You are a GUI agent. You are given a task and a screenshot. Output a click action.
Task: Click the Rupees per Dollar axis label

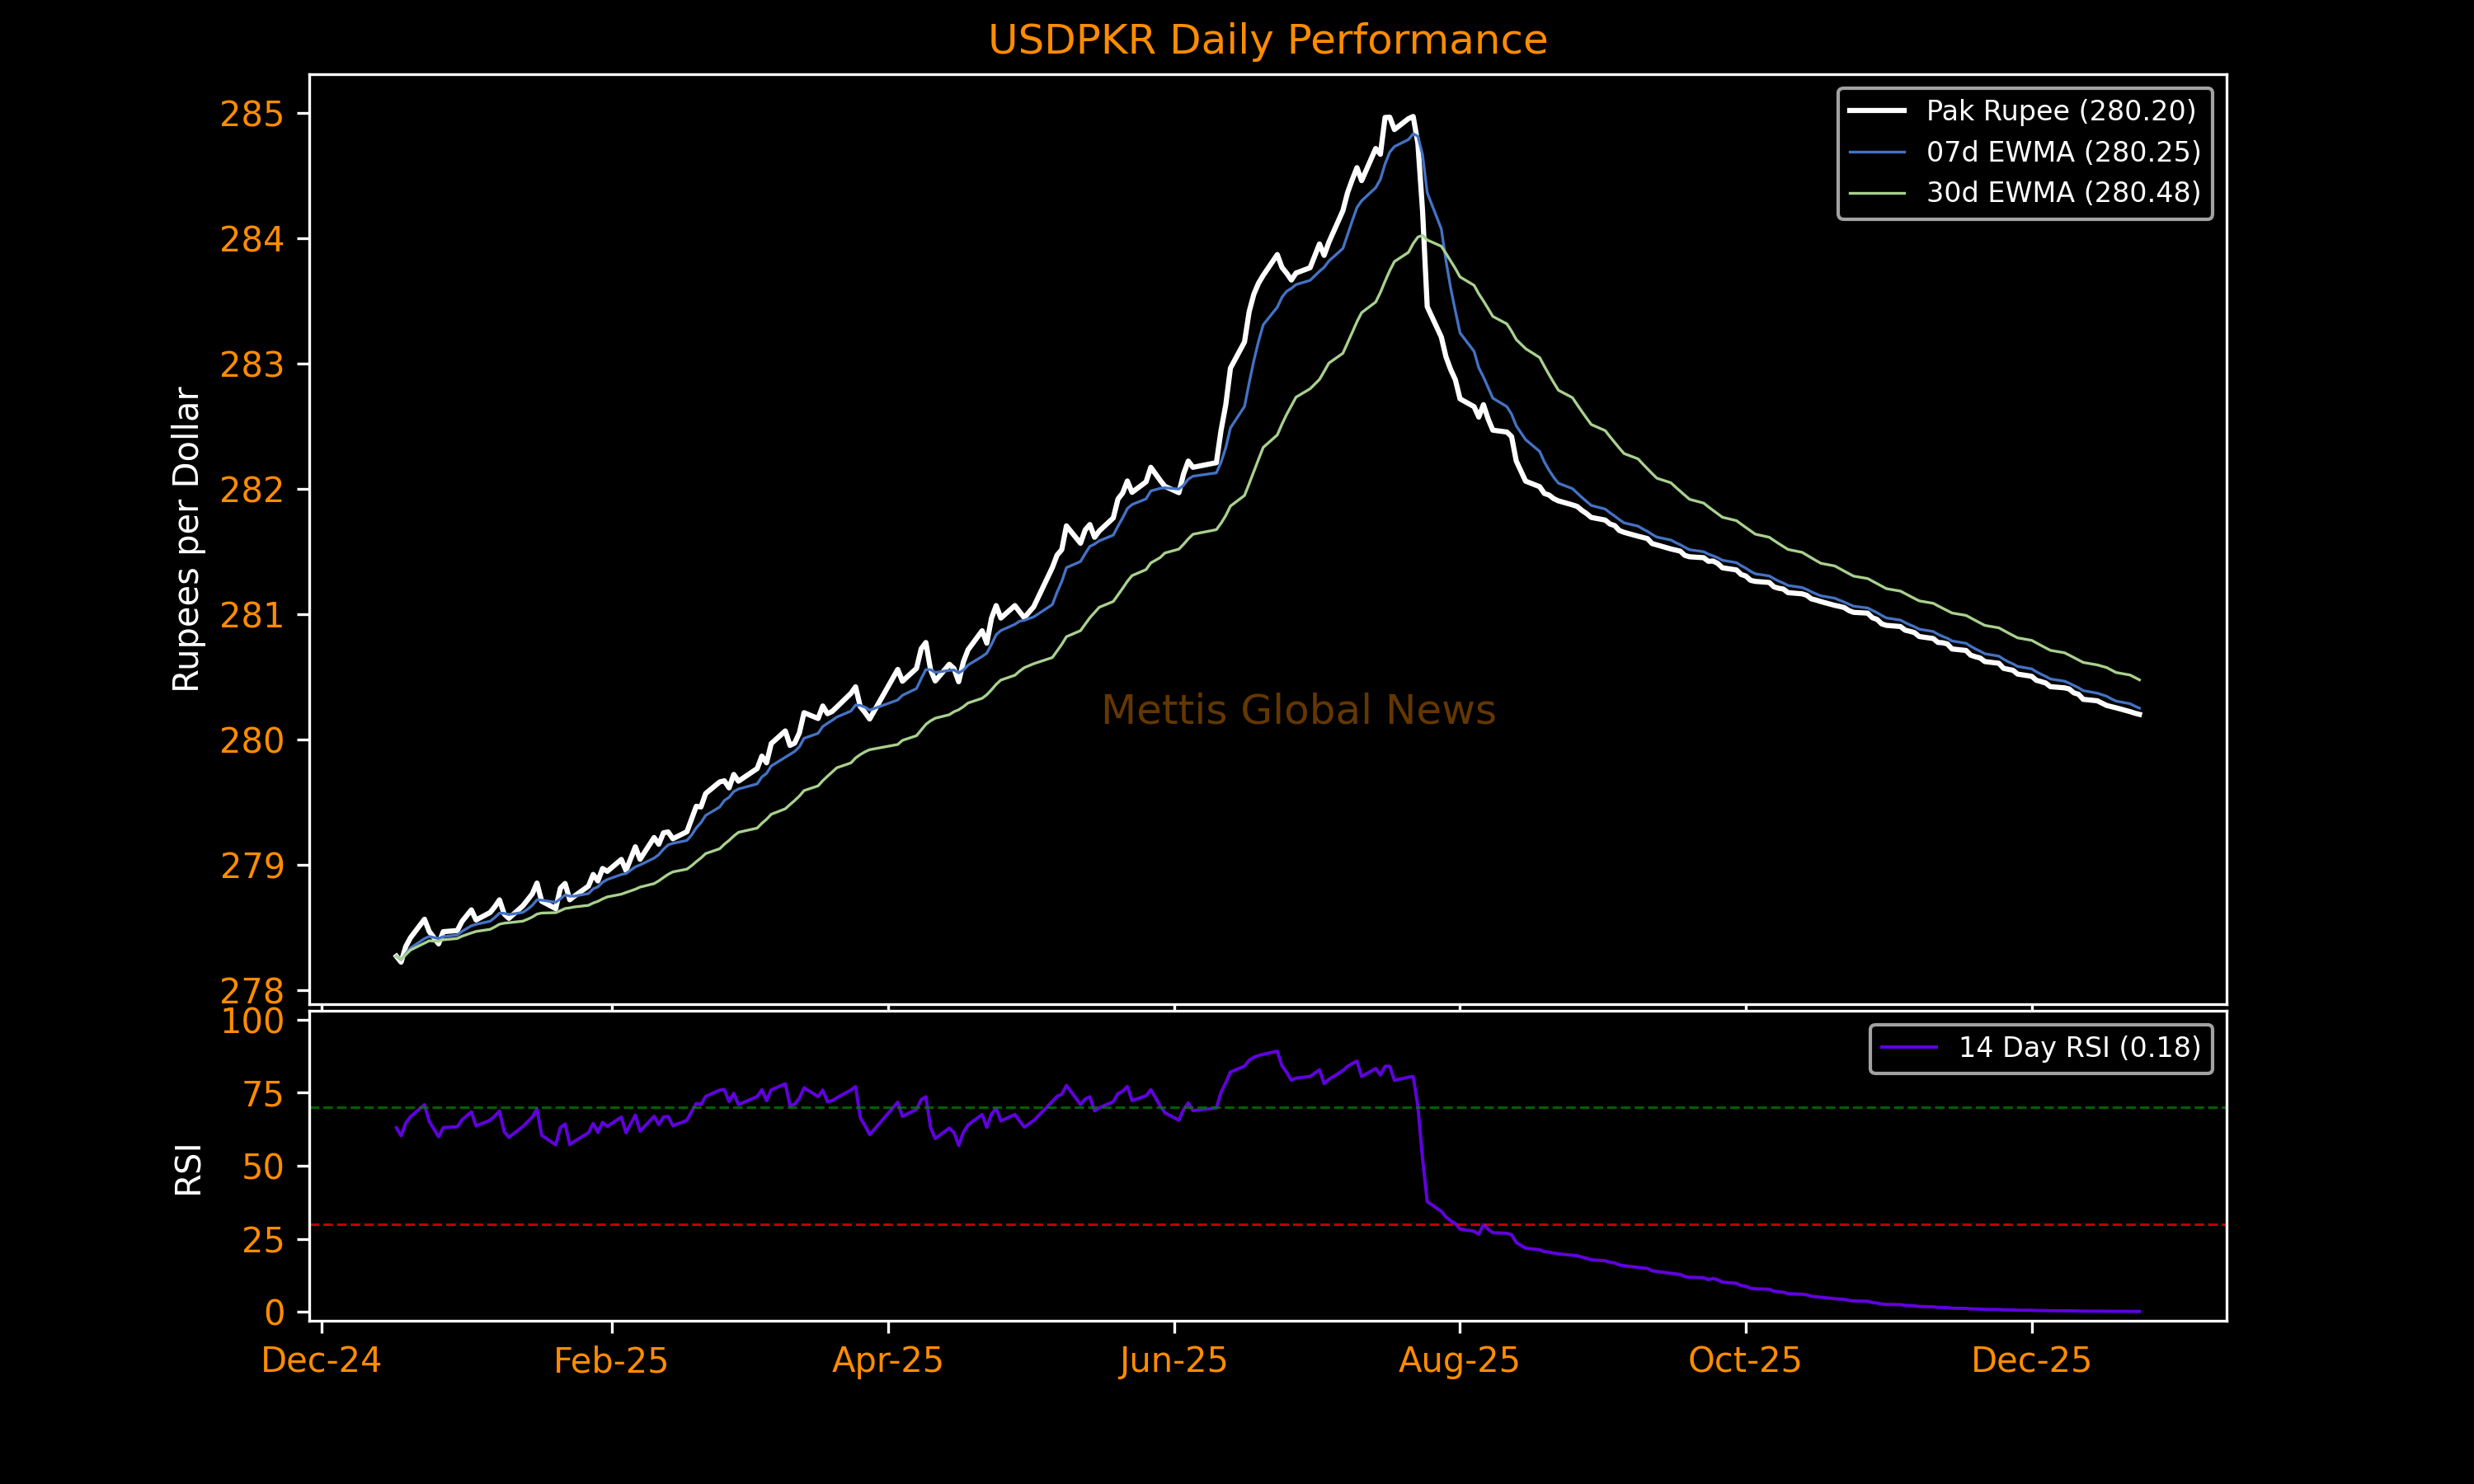[x=187, y=539]
